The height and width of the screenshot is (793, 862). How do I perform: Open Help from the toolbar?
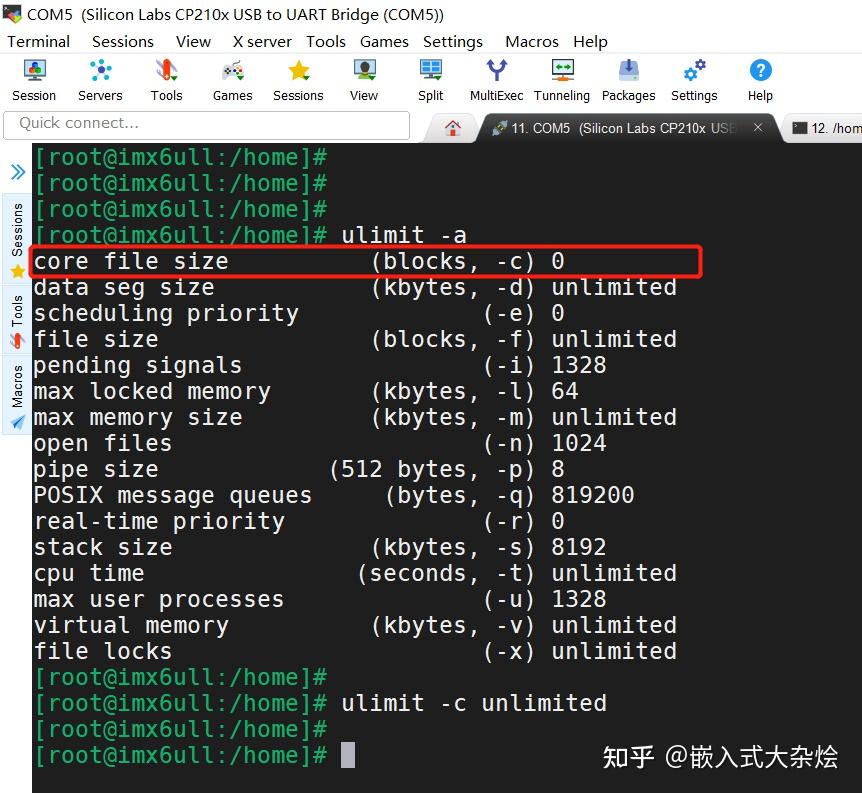coord(759,78)
